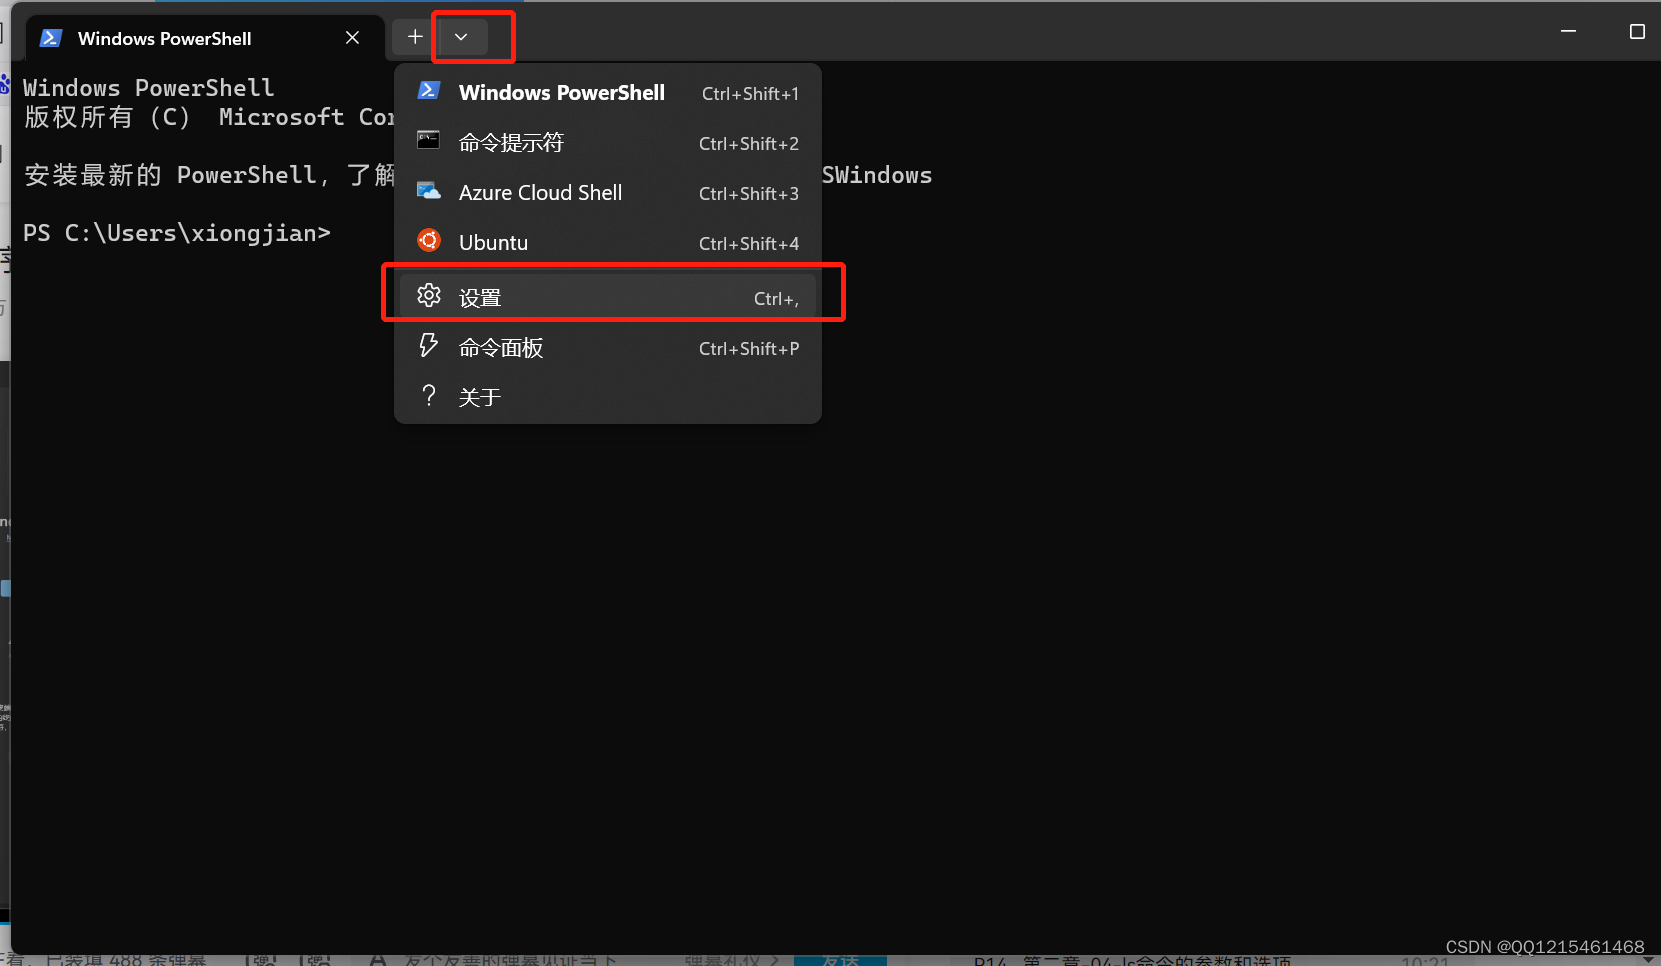Expand the new-tab profile dropdown arrow
The height and width of the screenshot is (966, 1661).
pyautogui.click(x=461, y=37)
